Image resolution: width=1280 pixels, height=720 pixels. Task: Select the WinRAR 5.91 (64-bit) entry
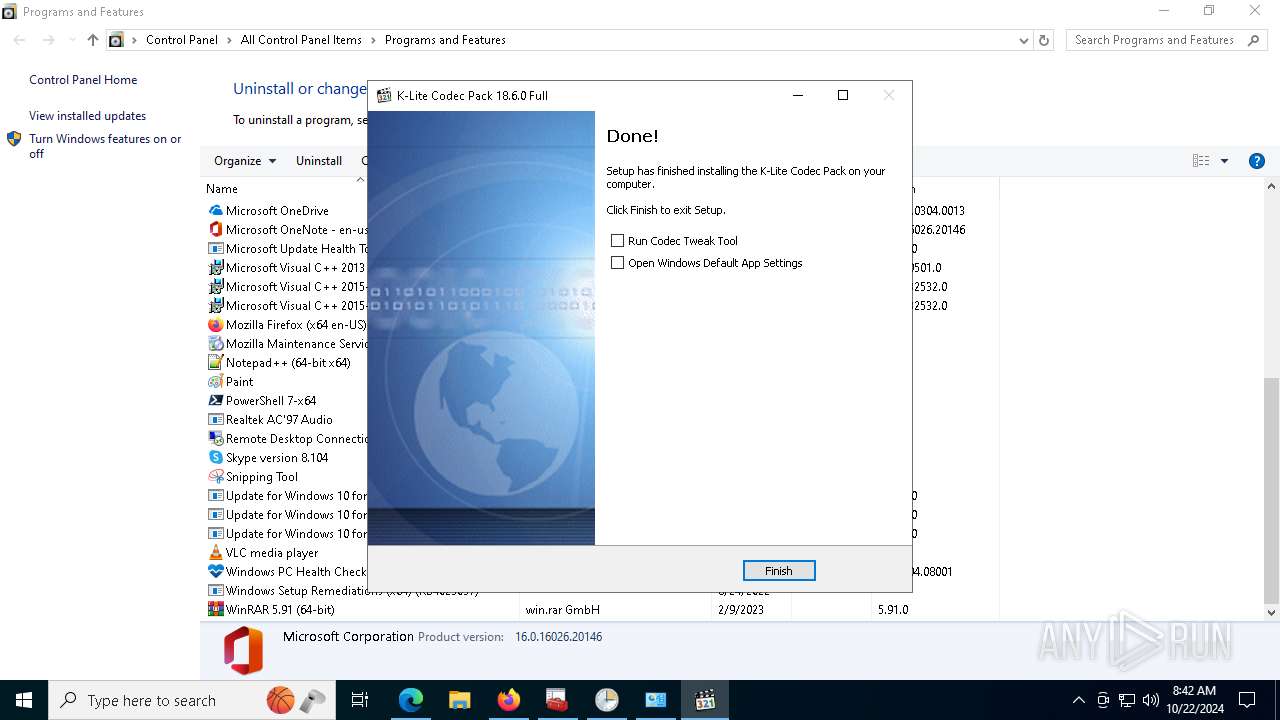coord(280,610)
